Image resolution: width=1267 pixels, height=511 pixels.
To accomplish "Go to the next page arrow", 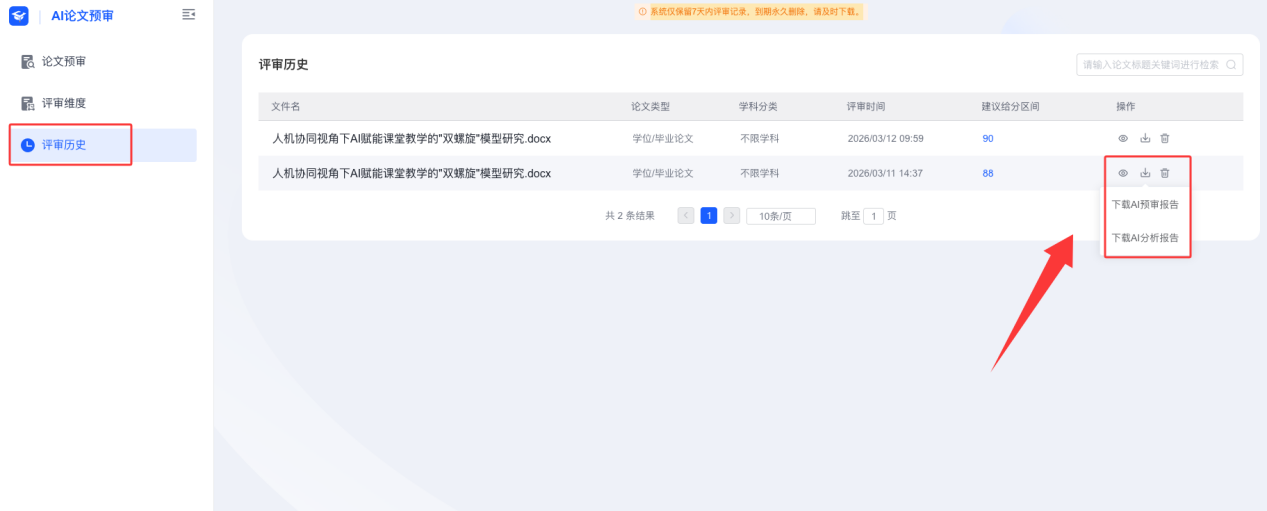I will tap(732, 216).
